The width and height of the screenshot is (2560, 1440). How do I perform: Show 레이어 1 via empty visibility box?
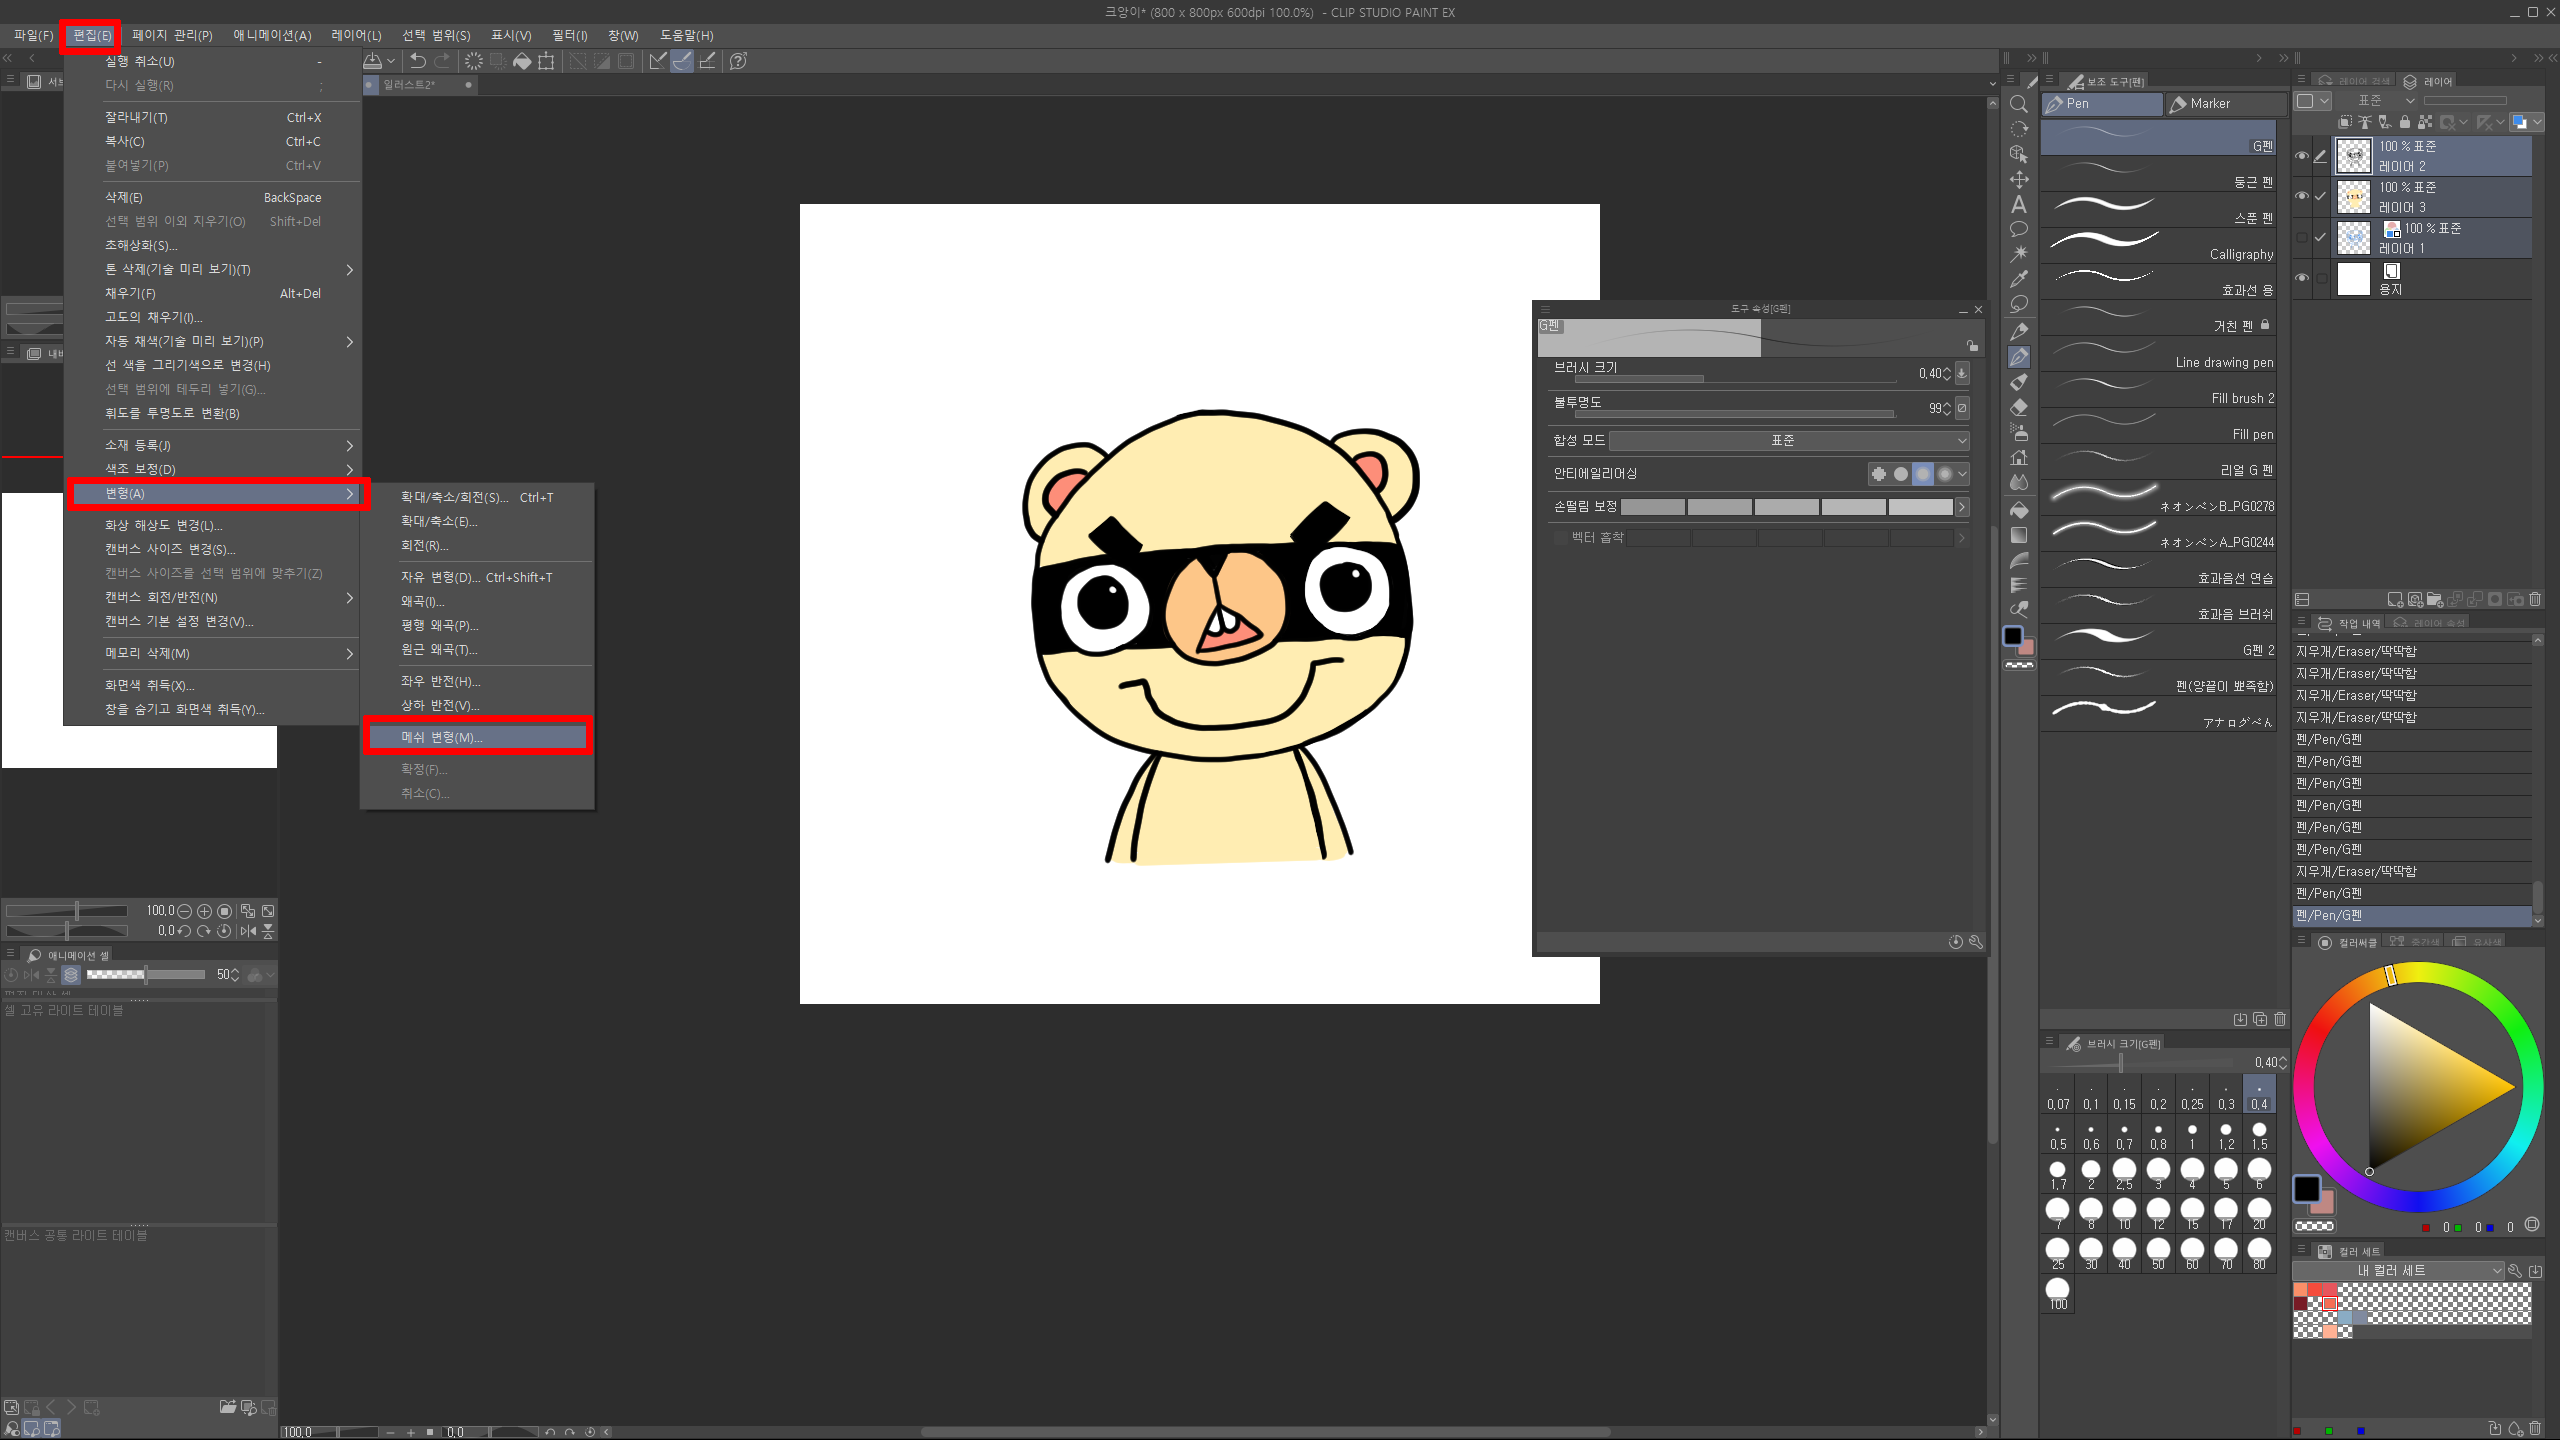point(2302,238)
